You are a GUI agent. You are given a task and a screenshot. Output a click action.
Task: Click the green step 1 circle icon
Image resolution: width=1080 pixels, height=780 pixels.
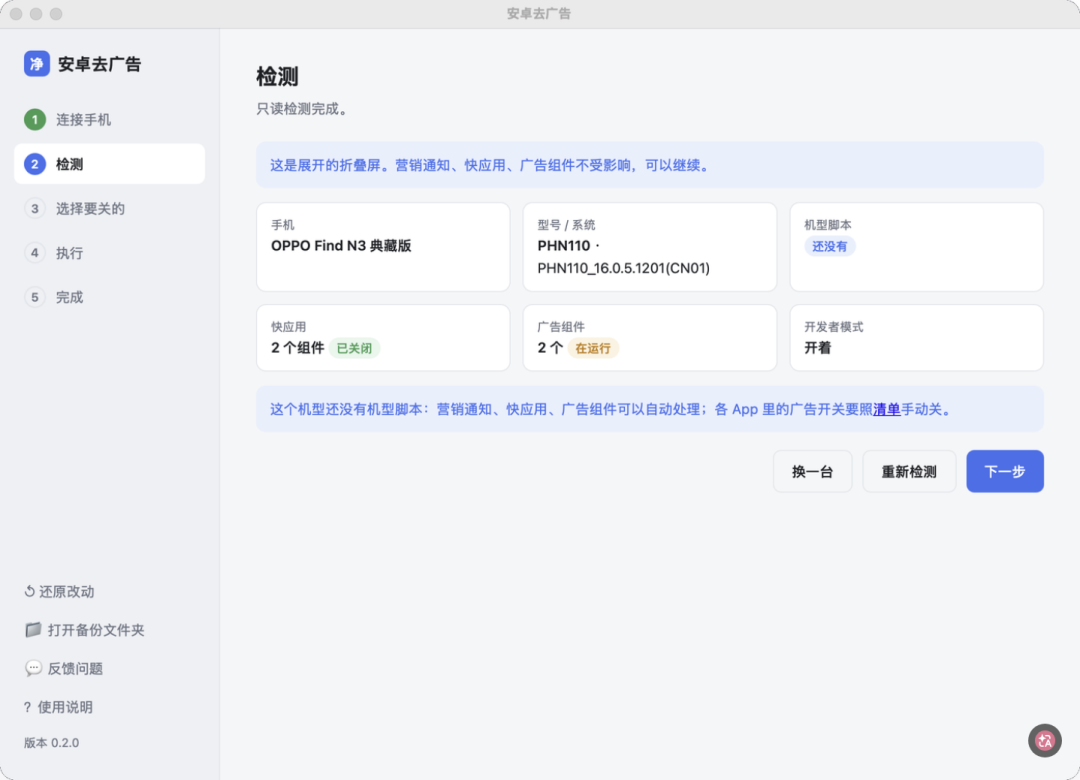(34, 119)
